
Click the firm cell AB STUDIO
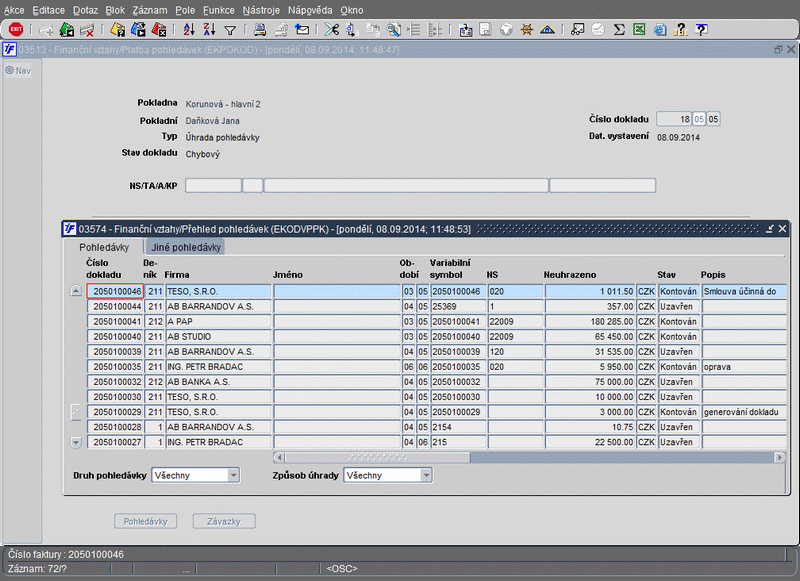(x=218, y=337)
